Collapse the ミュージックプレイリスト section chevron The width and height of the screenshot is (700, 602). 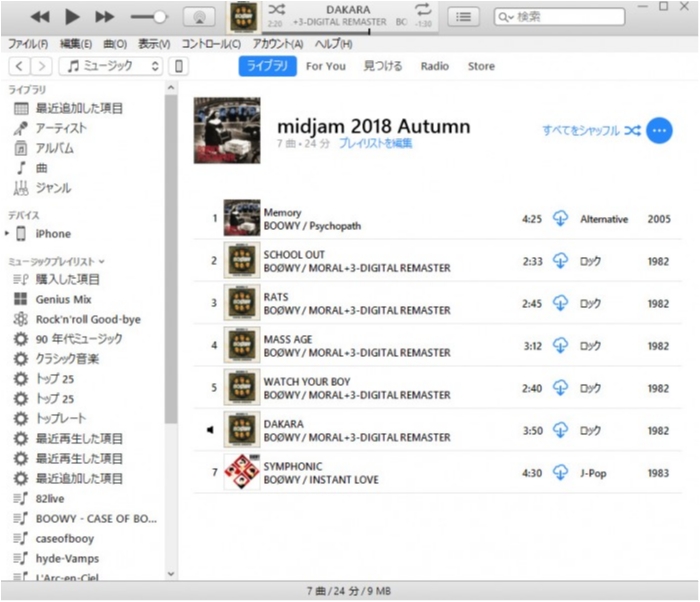click(102, 261)
